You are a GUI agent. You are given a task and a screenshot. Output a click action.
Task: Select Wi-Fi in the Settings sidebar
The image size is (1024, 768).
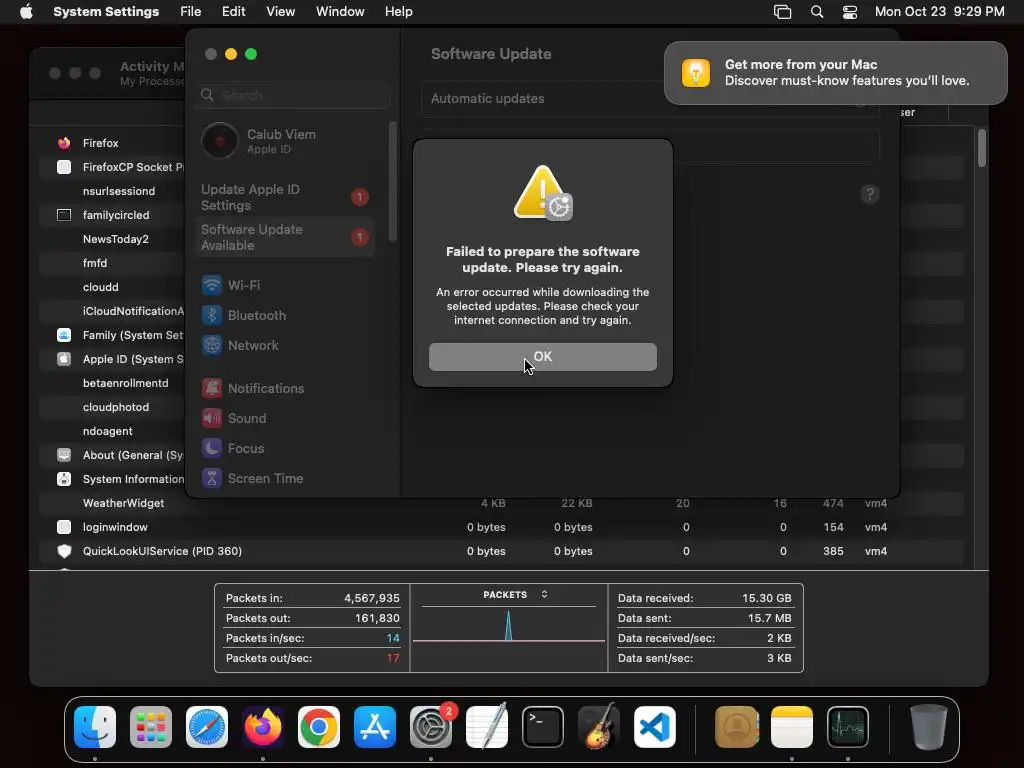click(x=285, y=285)
